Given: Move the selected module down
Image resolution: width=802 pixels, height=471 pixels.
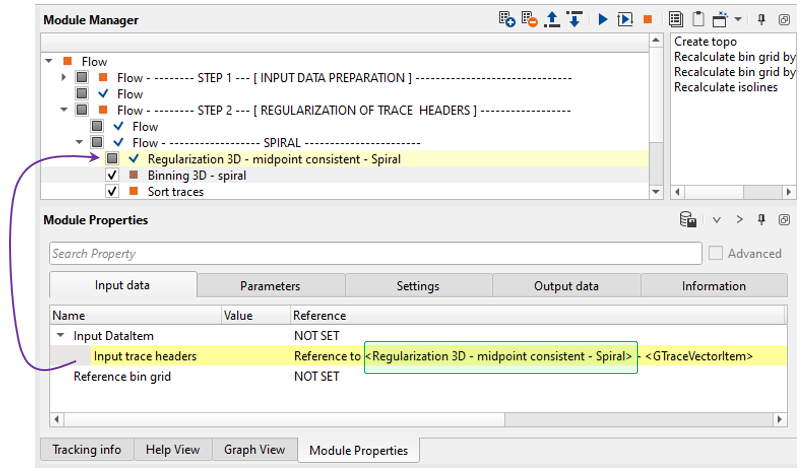Looking at the screenshot, I should (574, 19).
